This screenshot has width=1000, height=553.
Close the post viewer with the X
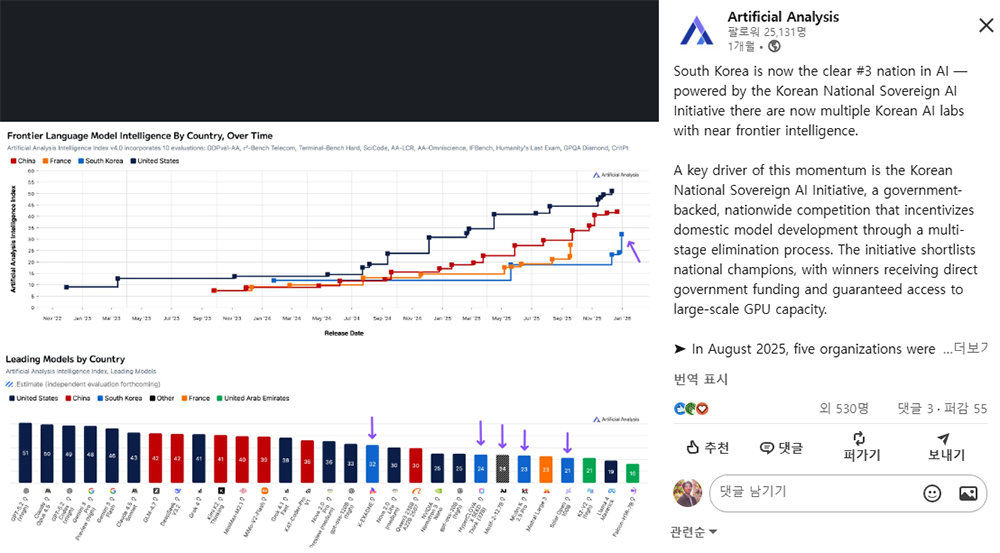tap(986, 26)
